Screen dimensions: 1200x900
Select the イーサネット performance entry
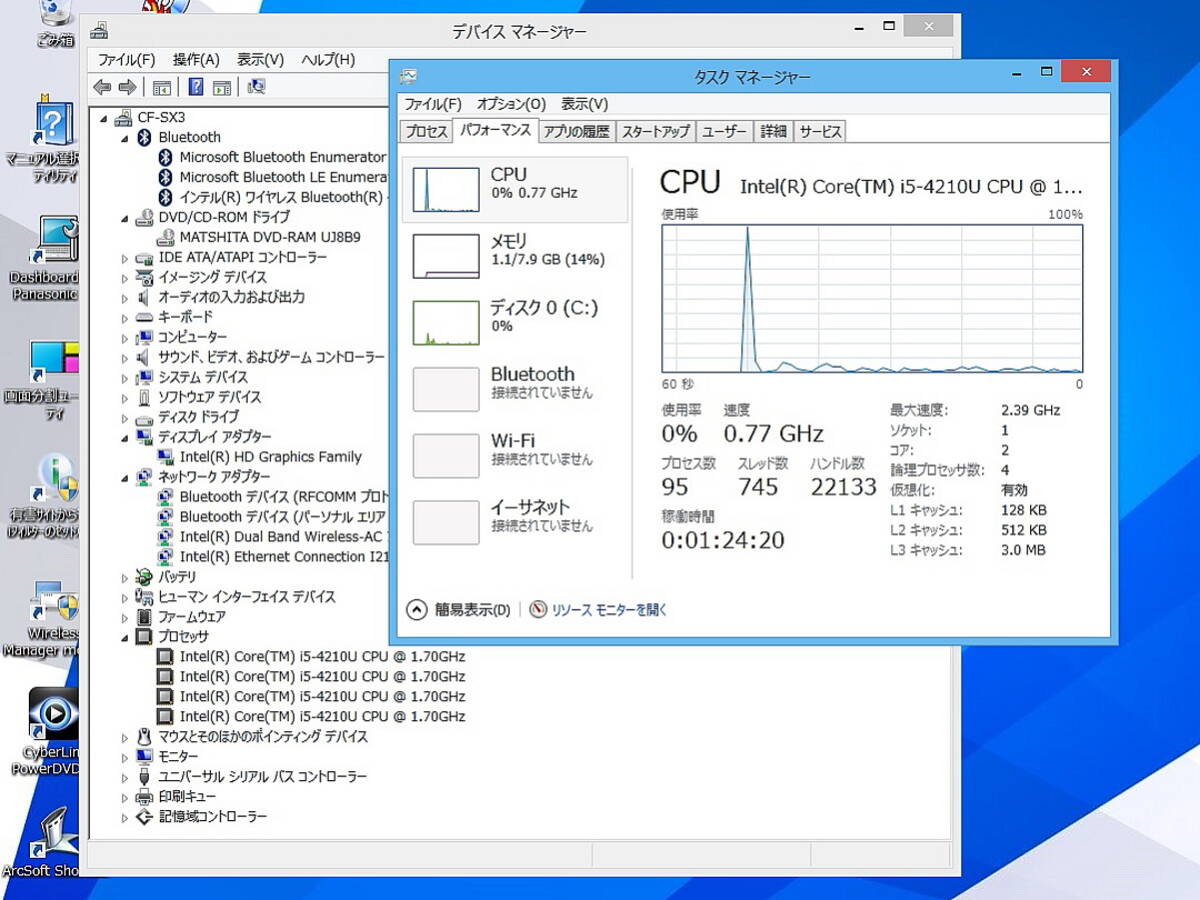(x=515, y=521)
